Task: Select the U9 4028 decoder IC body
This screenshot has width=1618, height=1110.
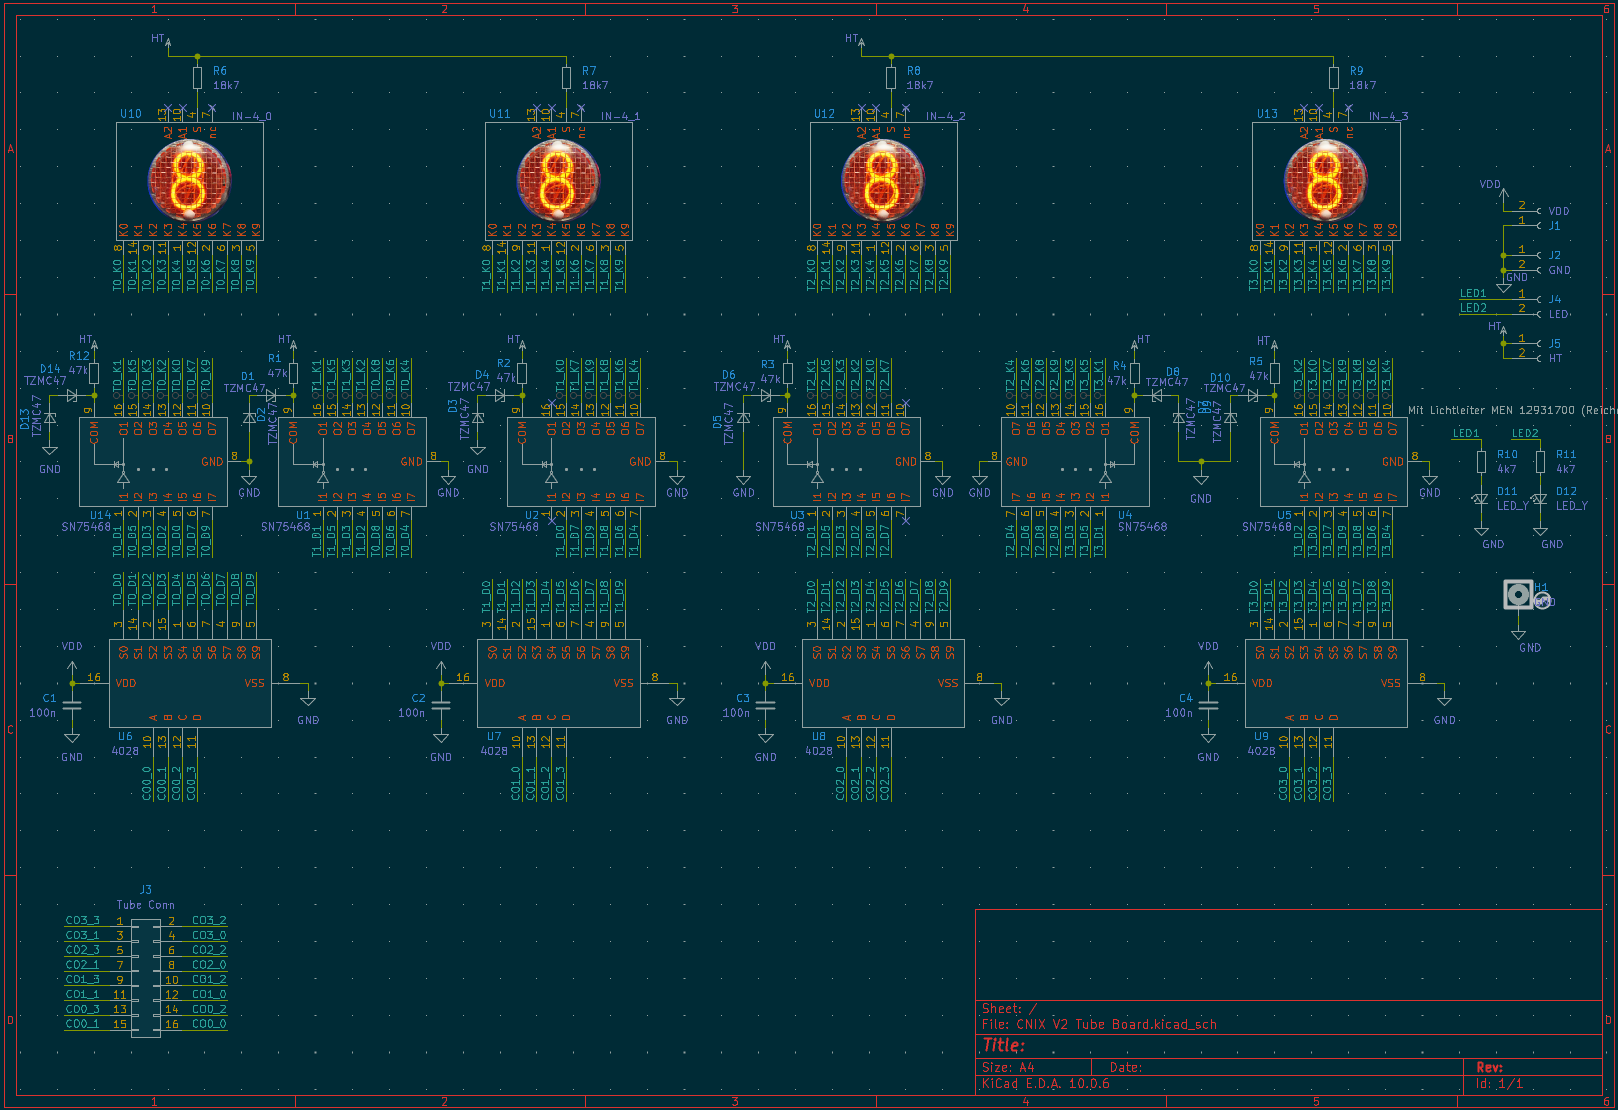Action: [x=1326, y=683]
